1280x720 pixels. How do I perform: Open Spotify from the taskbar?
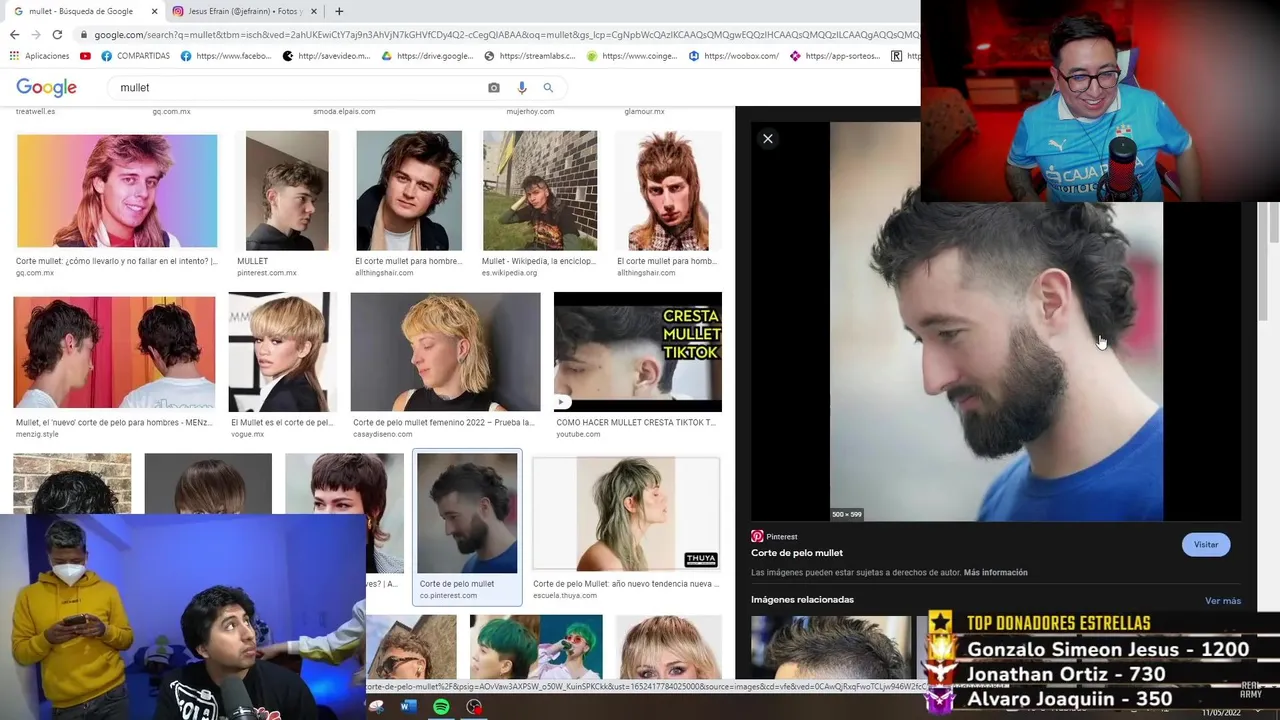coord(441,707)
